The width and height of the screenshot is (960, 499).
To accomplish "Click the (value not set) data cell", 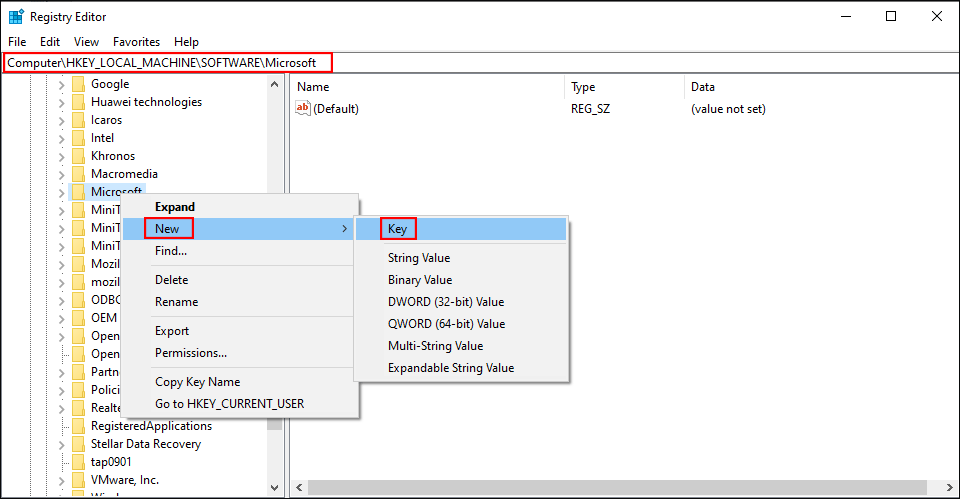I will [728, 109].
